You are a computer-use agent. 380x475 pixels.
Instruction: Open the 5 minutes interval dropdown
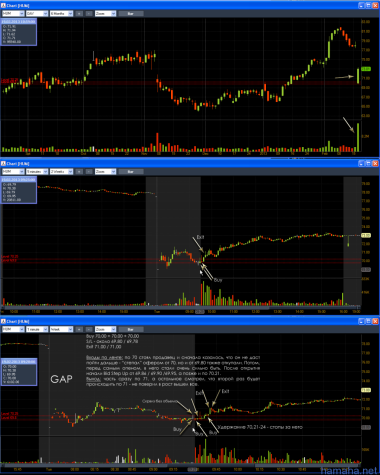tap(37, 171)
